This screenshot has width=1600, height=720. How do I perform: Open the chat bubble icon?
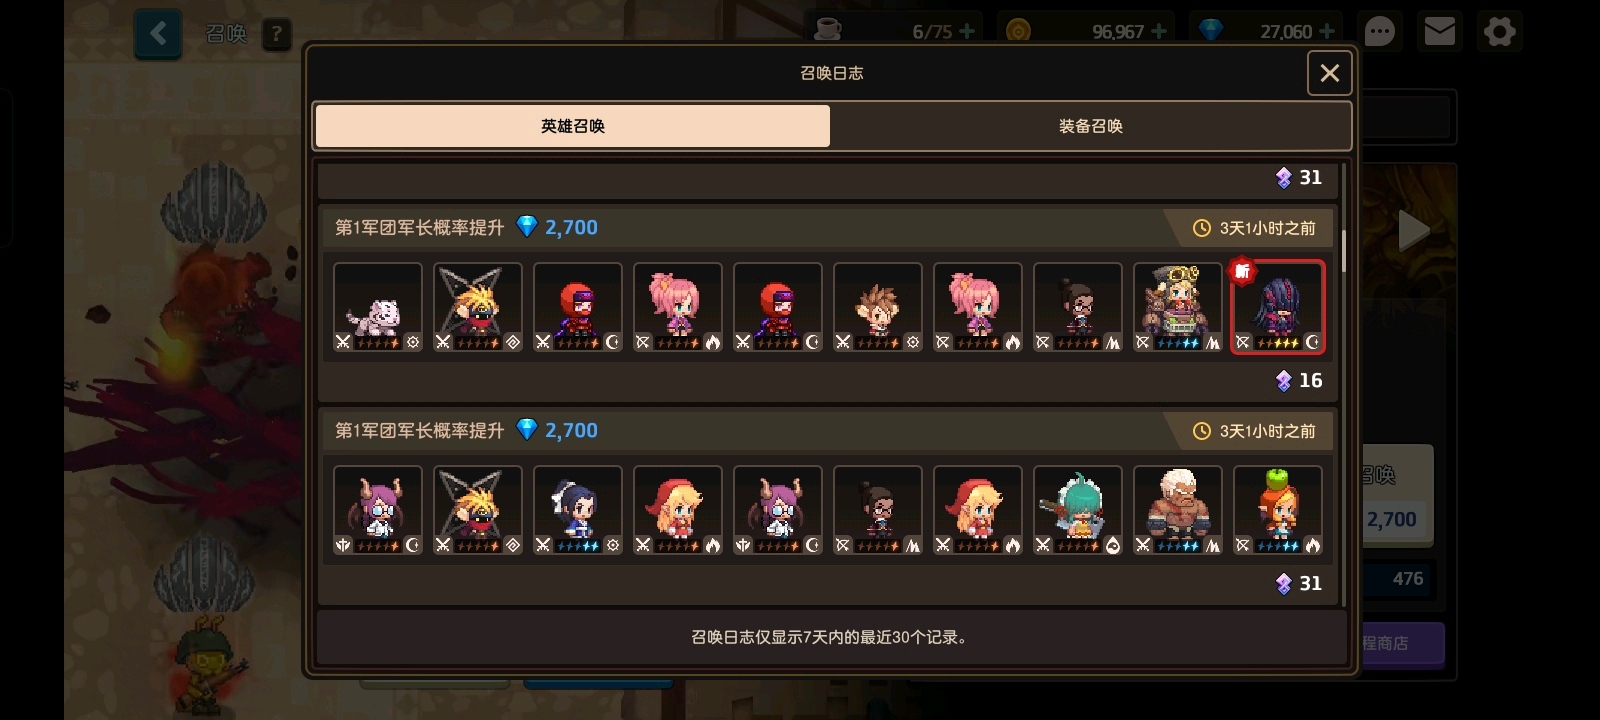(x=1379, y=32)
